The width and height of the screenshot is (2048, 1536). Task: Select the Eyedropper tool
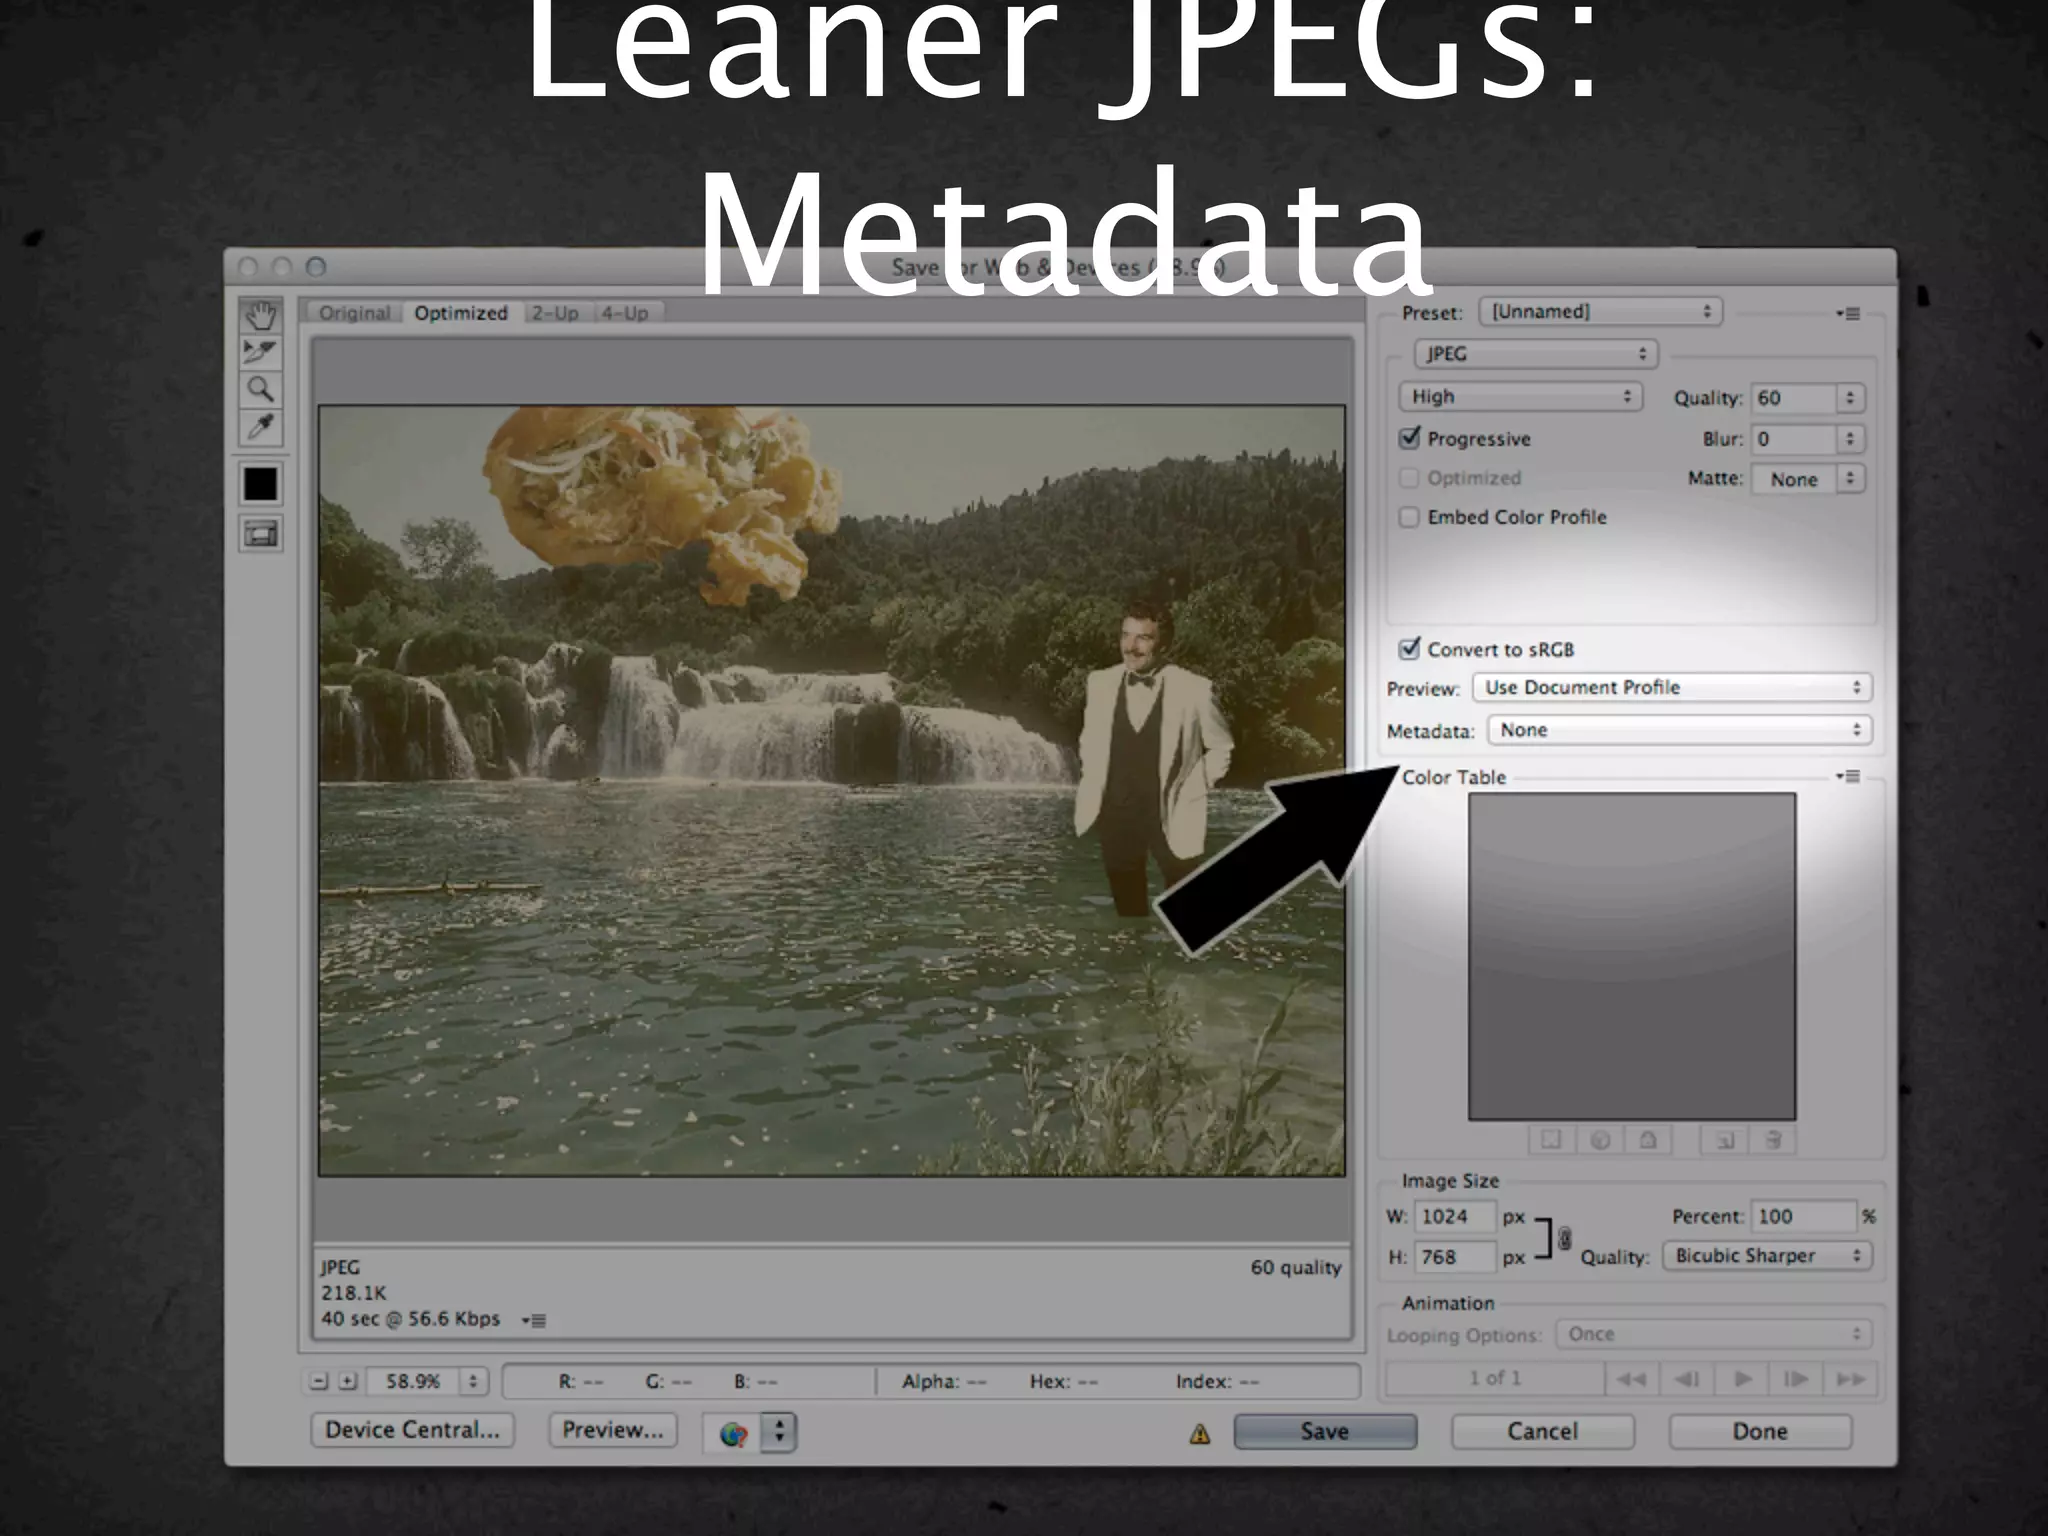260,427
